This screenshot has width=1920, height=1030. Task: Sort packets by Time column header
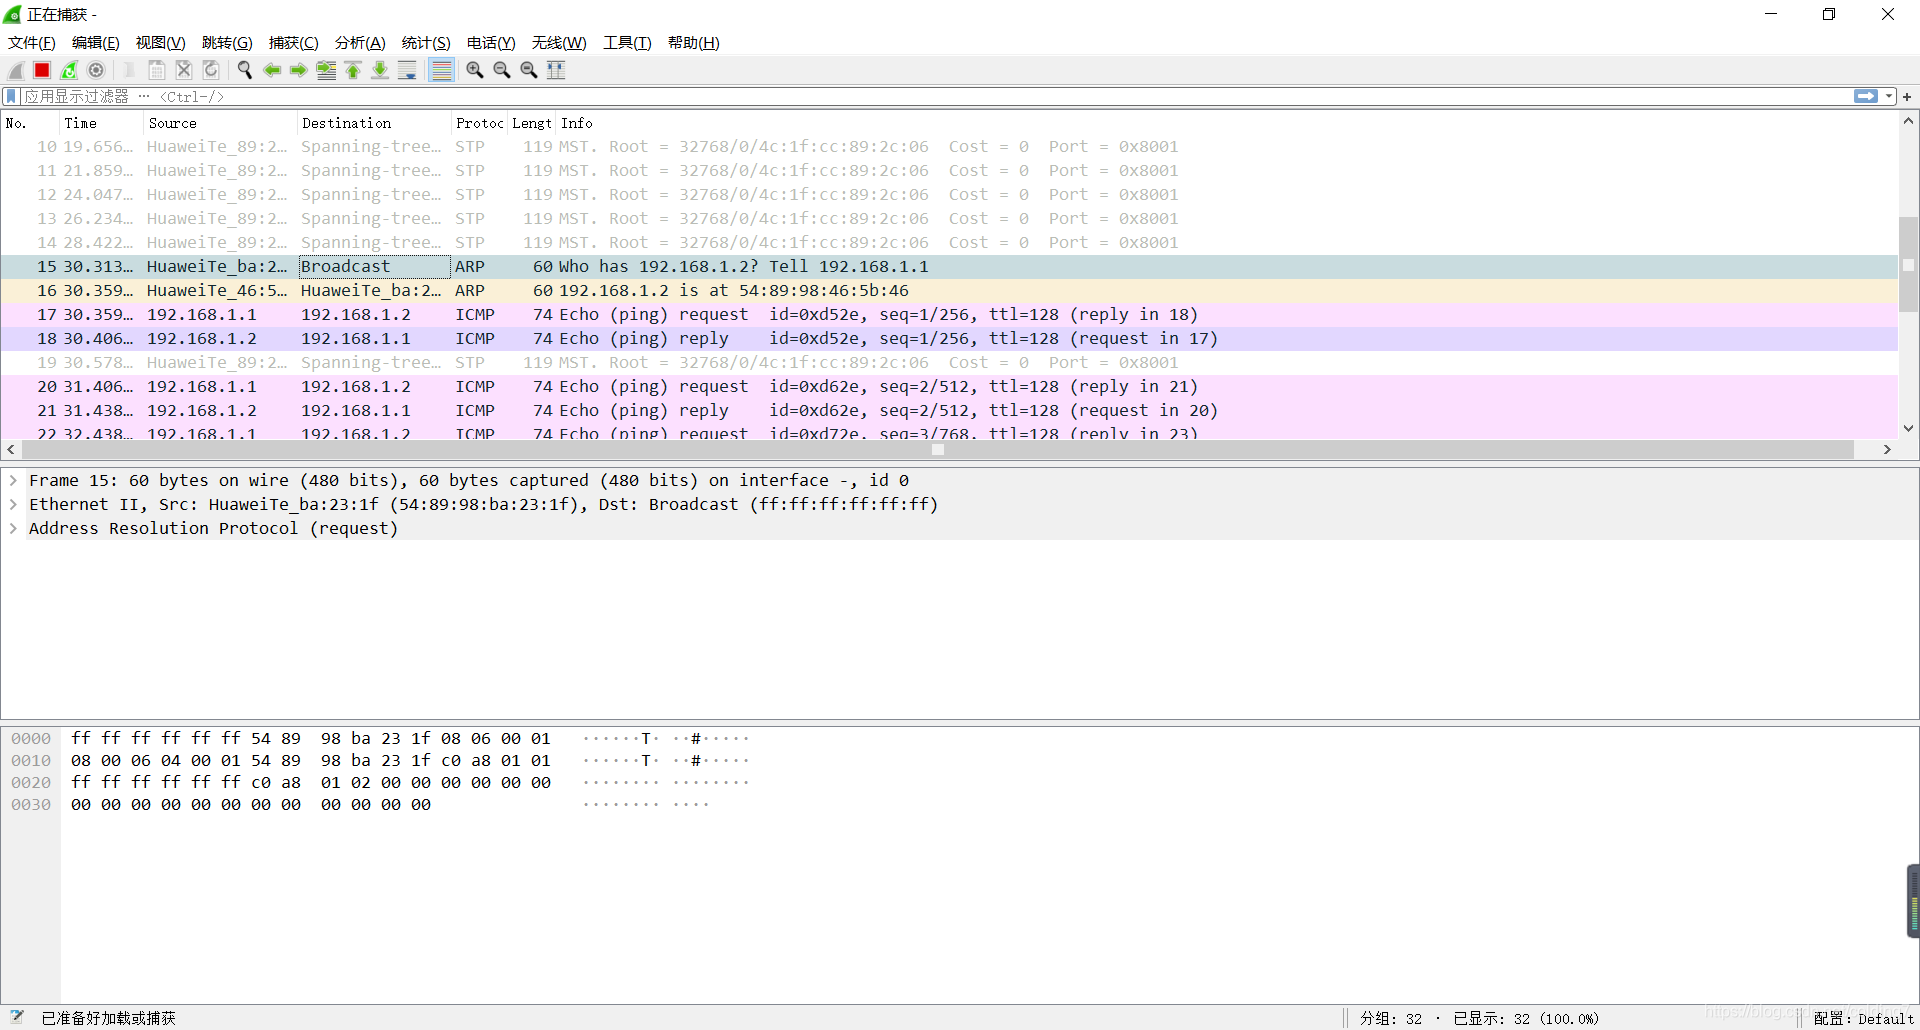click(101, 123)
